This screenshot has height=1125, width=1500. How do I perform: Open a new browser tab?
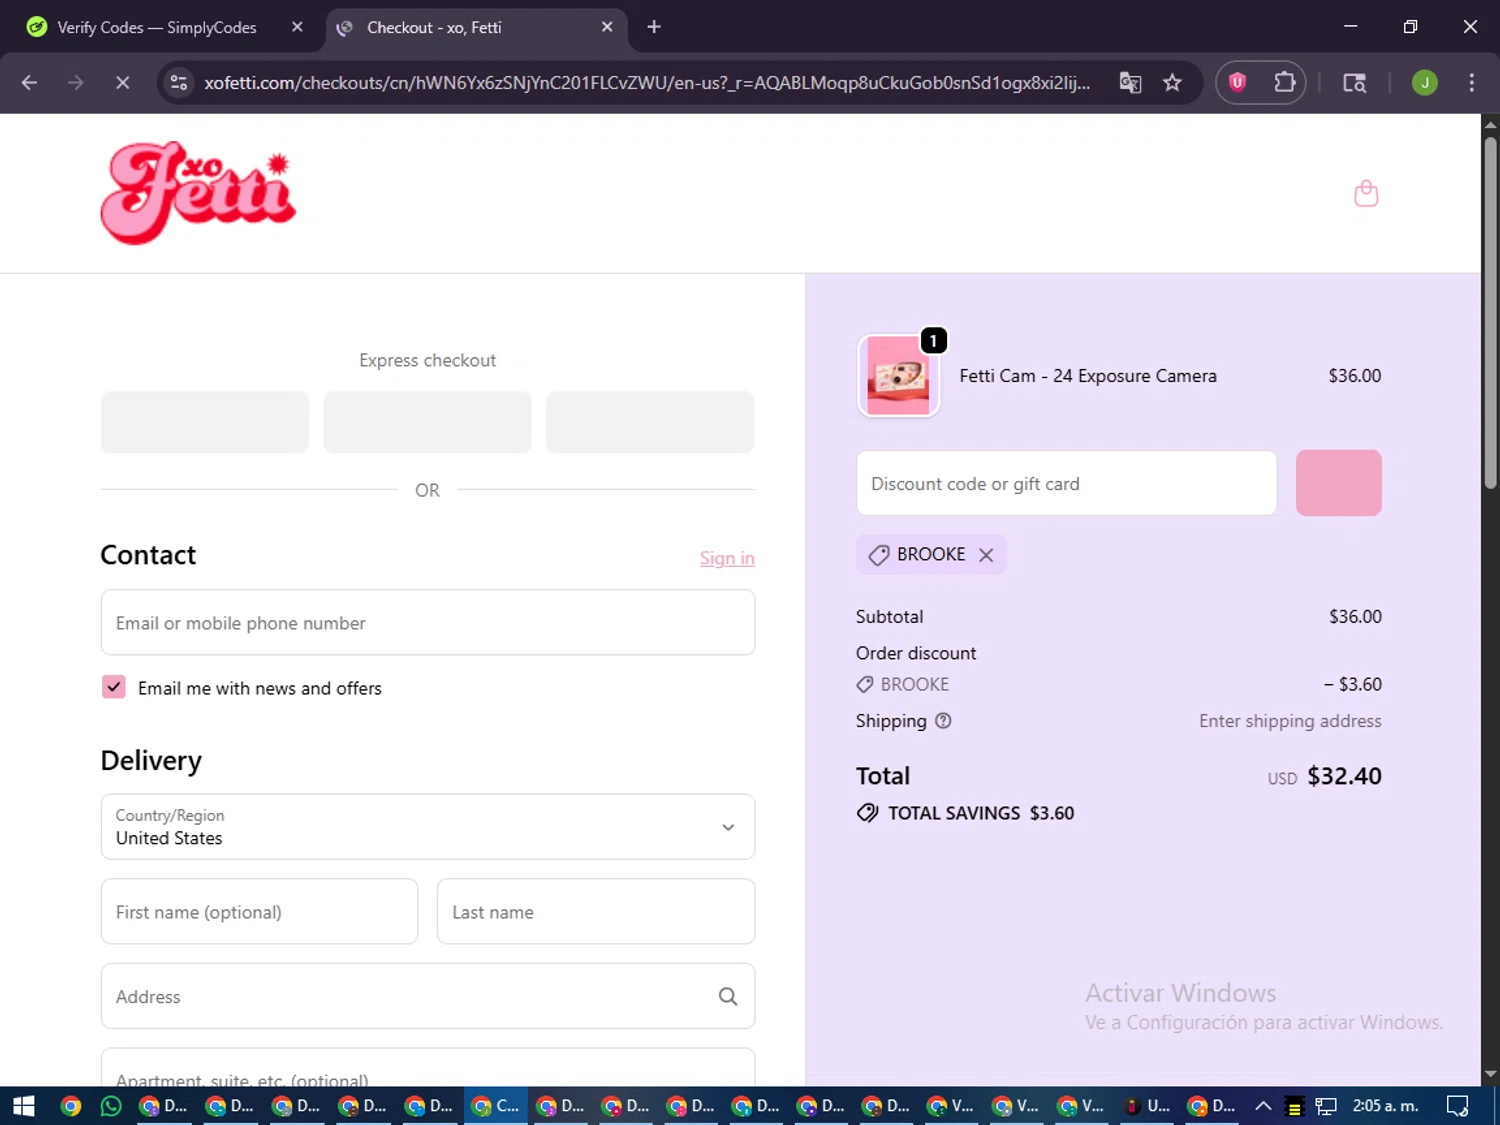(654, 27)
